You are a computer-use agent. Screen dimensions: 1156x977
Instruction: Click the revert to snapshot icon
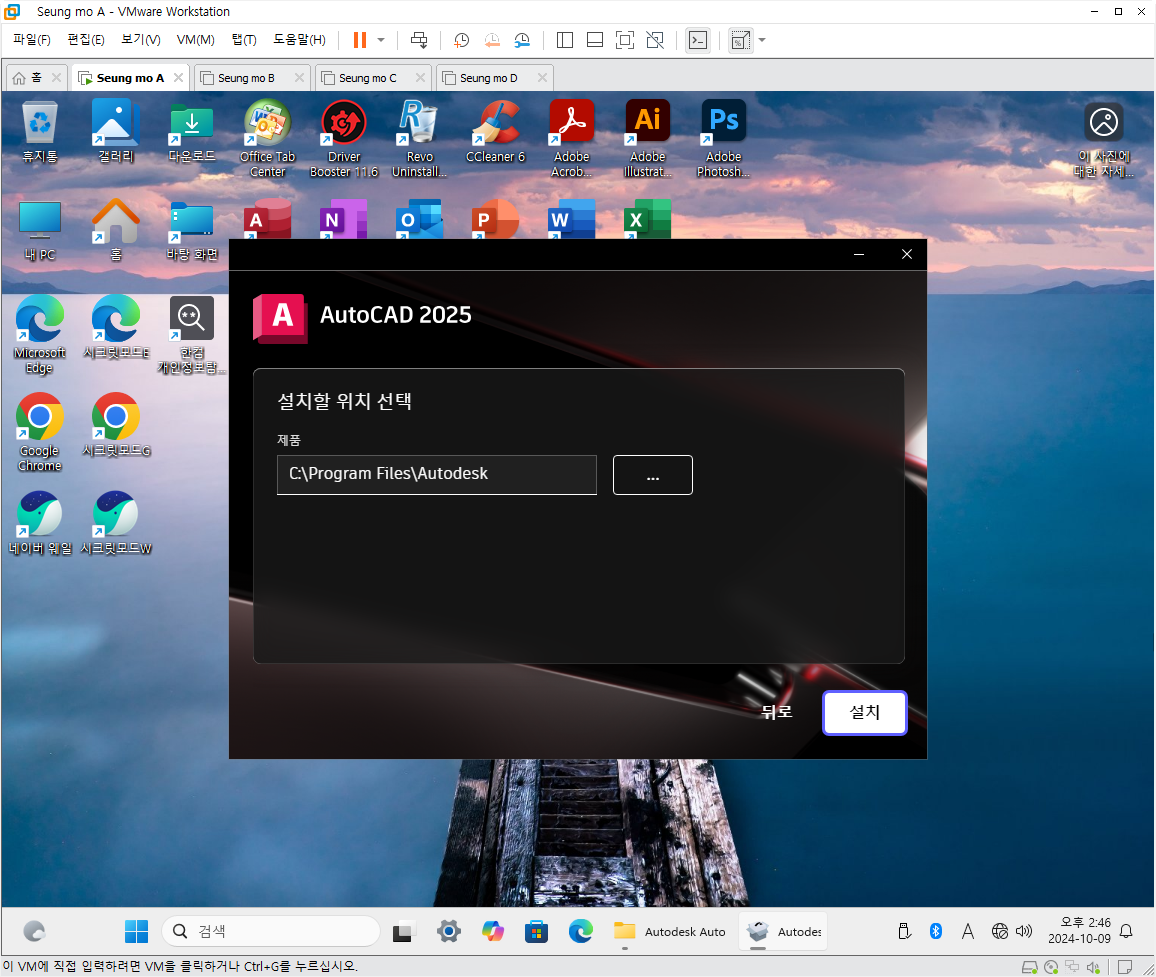point(492,40)
